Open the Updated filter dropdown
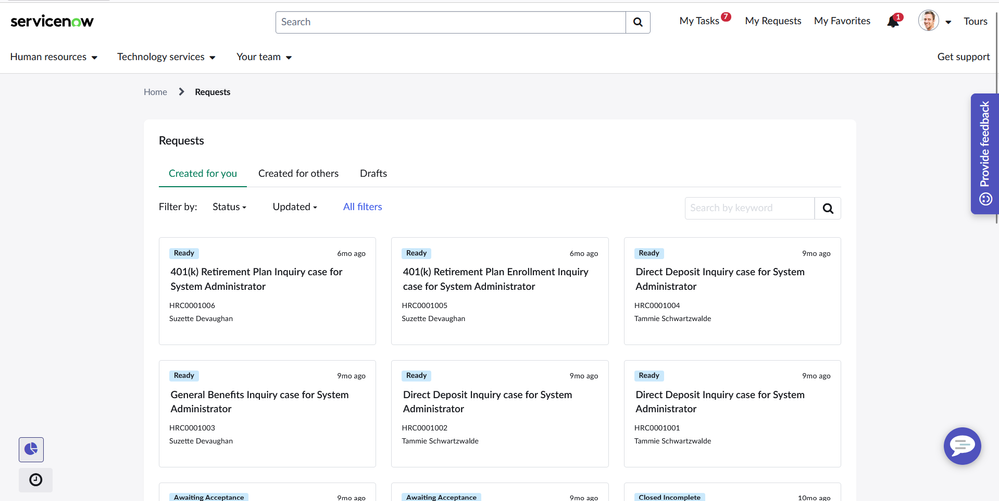Viewport: 999px width, 501px height. click(x=295, y=207)
